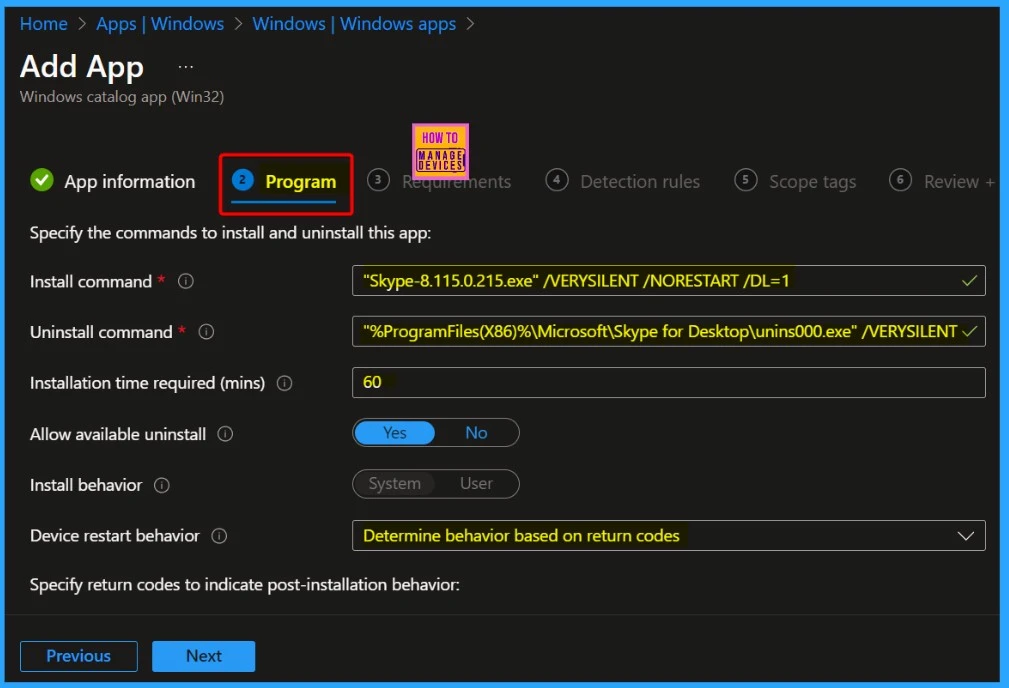Select the Program tab

click(284, 182)
